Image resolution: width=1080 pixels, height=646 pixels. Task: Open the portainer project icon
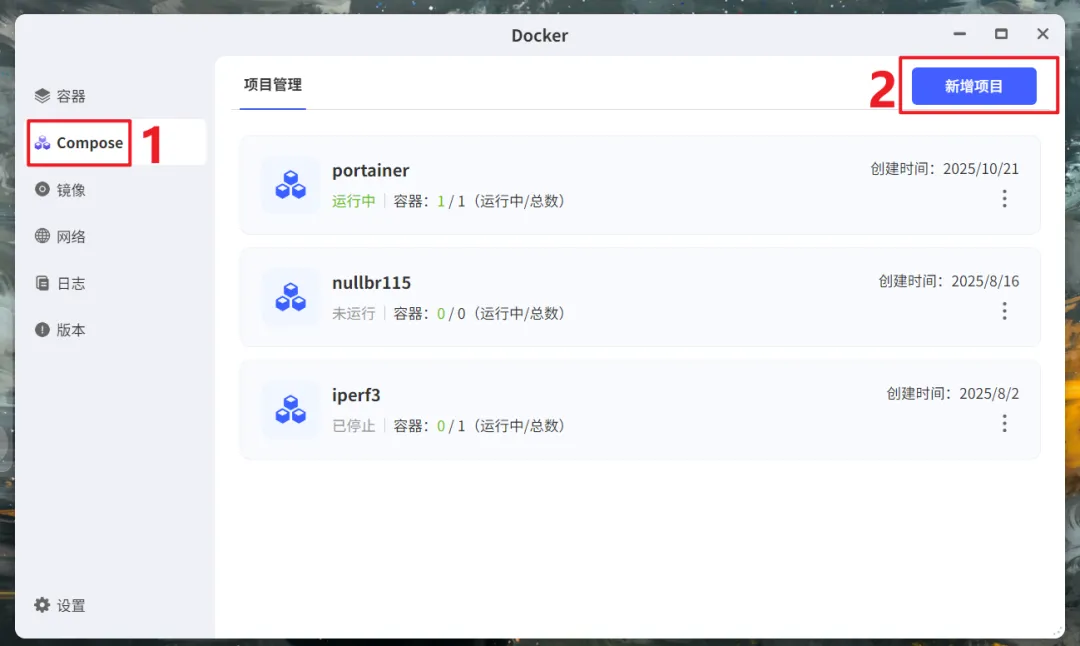291,185
